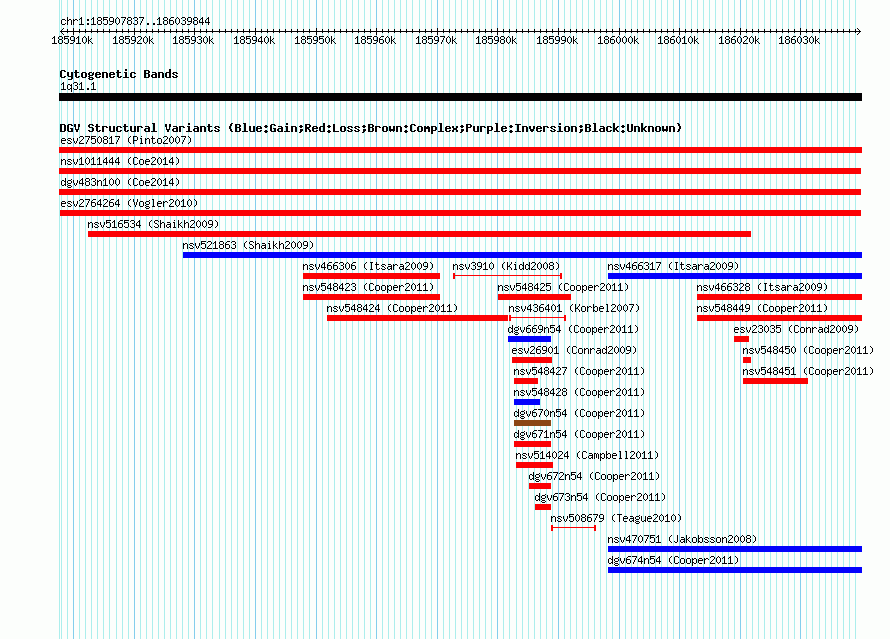Screen dimensions: 890x639
Task: Click the Cytogenetic Bands track title
Action: tap(119, 74)
